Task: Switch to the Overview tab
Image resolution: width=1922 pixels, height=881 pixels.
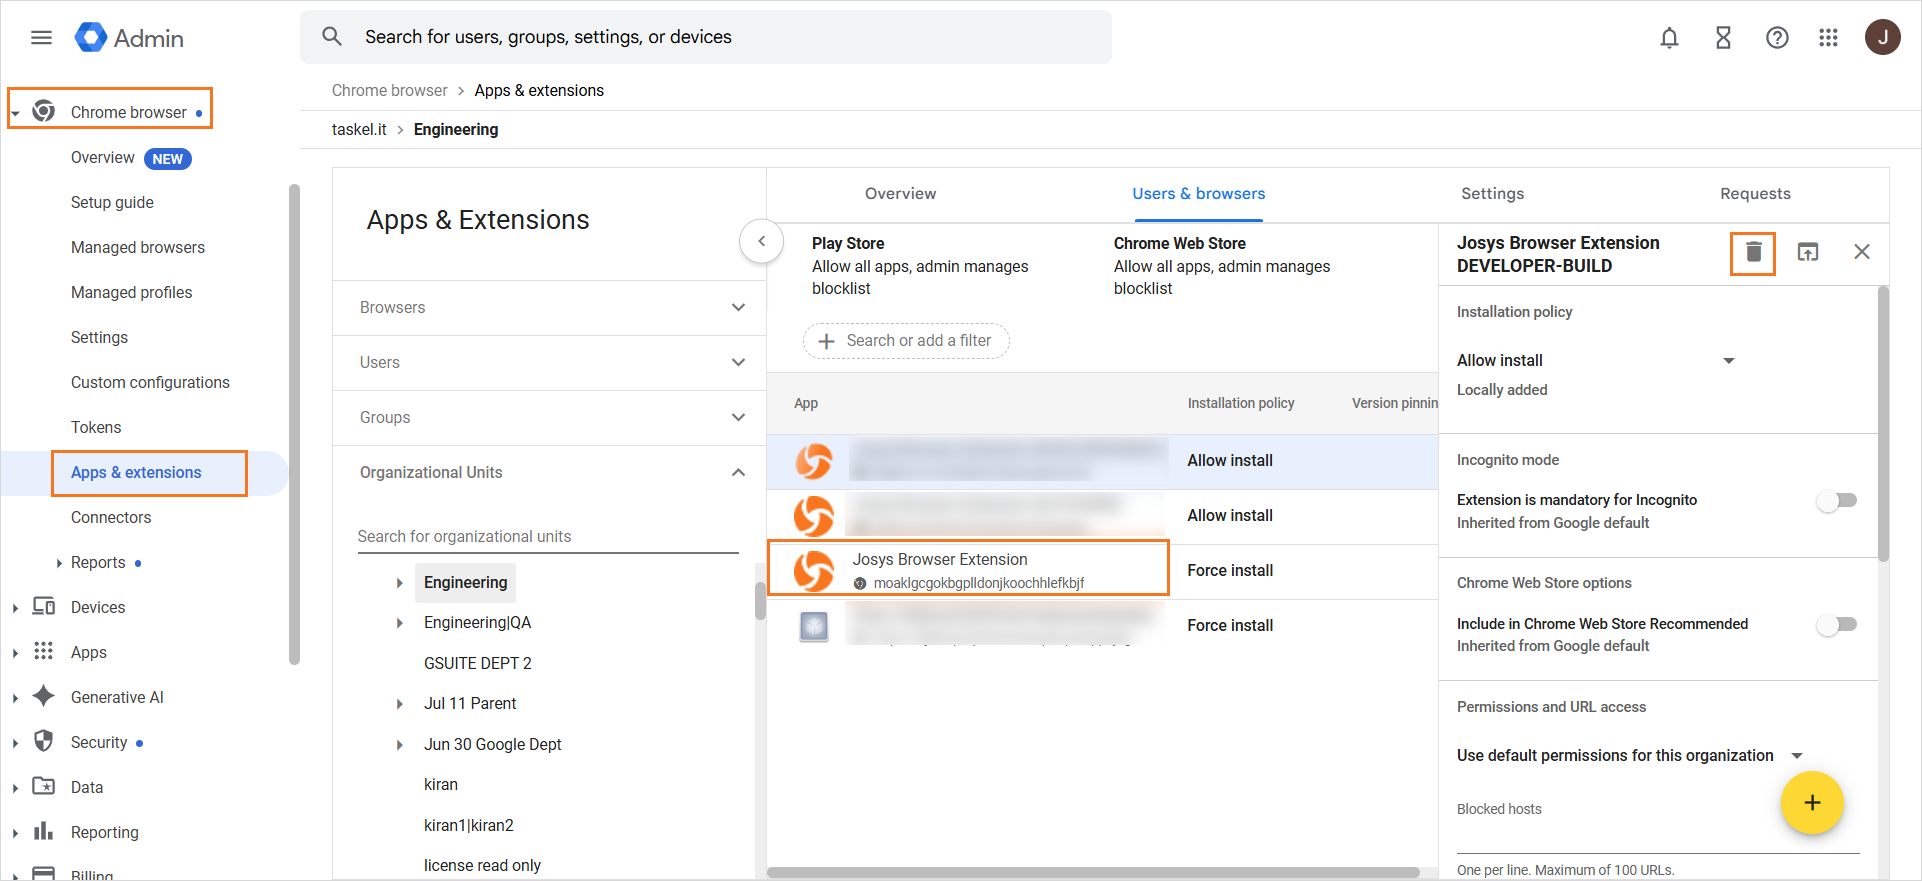Action: 900,194
